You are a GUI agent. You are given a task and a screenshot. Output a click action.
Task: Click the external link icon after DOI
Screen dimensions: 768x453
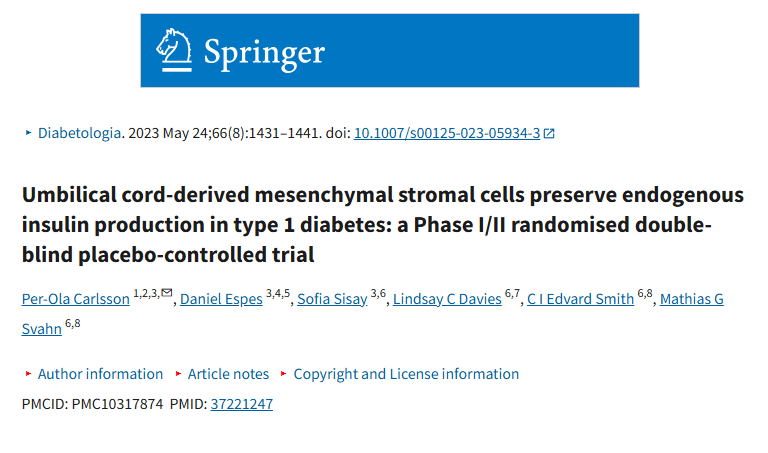tap(549, 133)
